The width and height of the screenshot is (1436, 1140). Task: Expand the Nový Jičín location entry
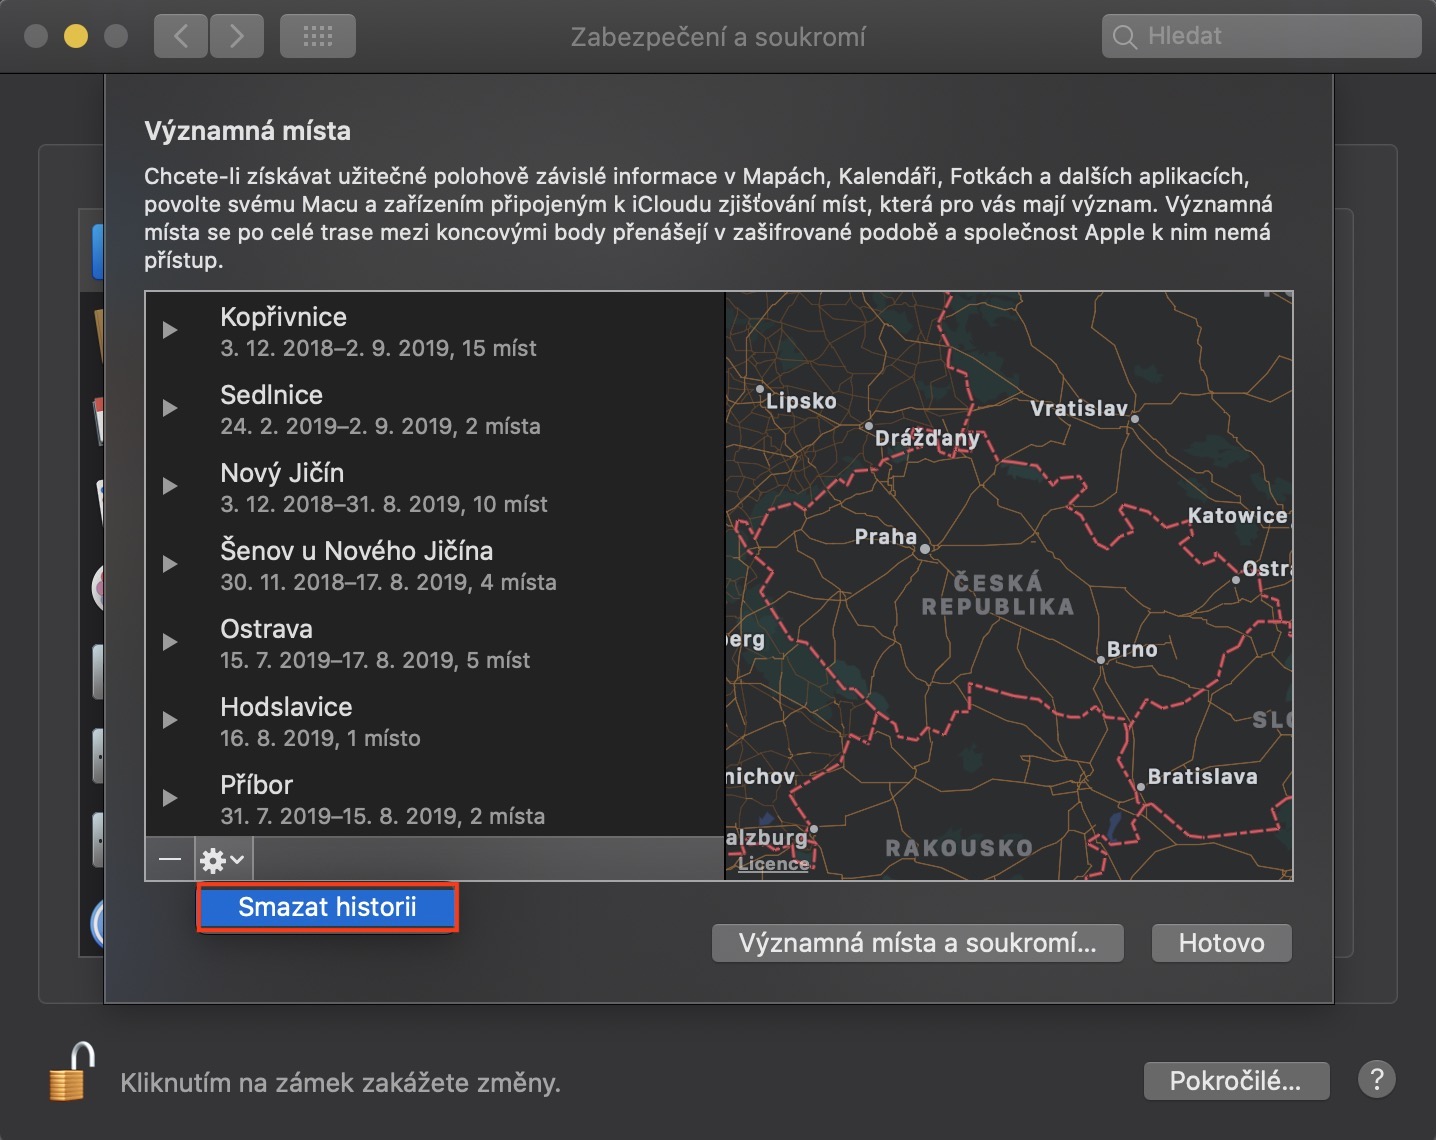[170, 486]
